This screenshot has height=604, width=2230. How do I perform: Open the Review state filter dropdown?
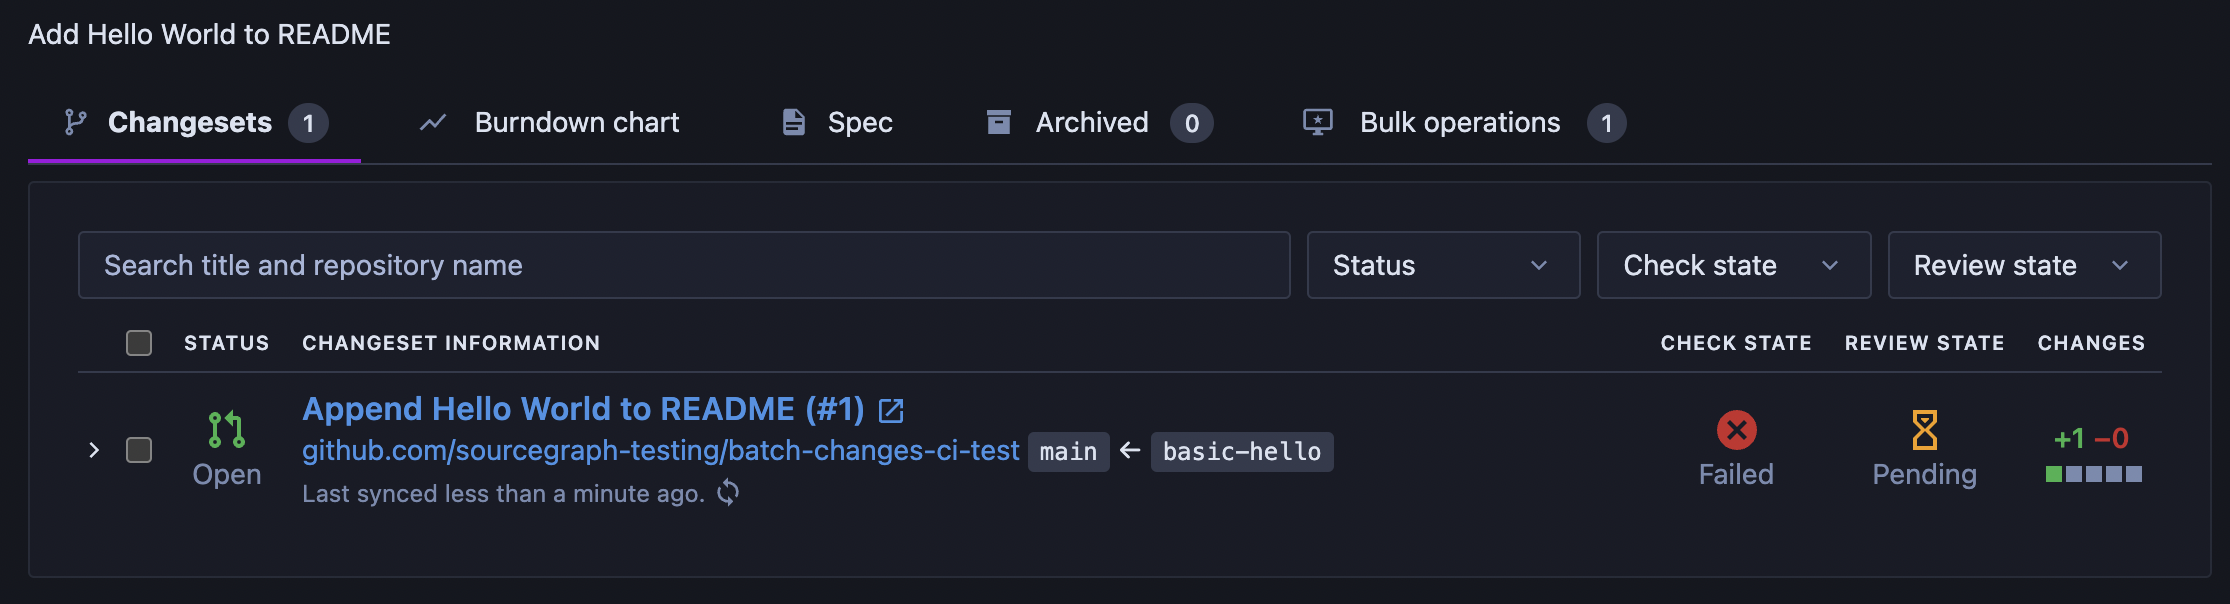pyautogui.click(x=2024, y=265)
